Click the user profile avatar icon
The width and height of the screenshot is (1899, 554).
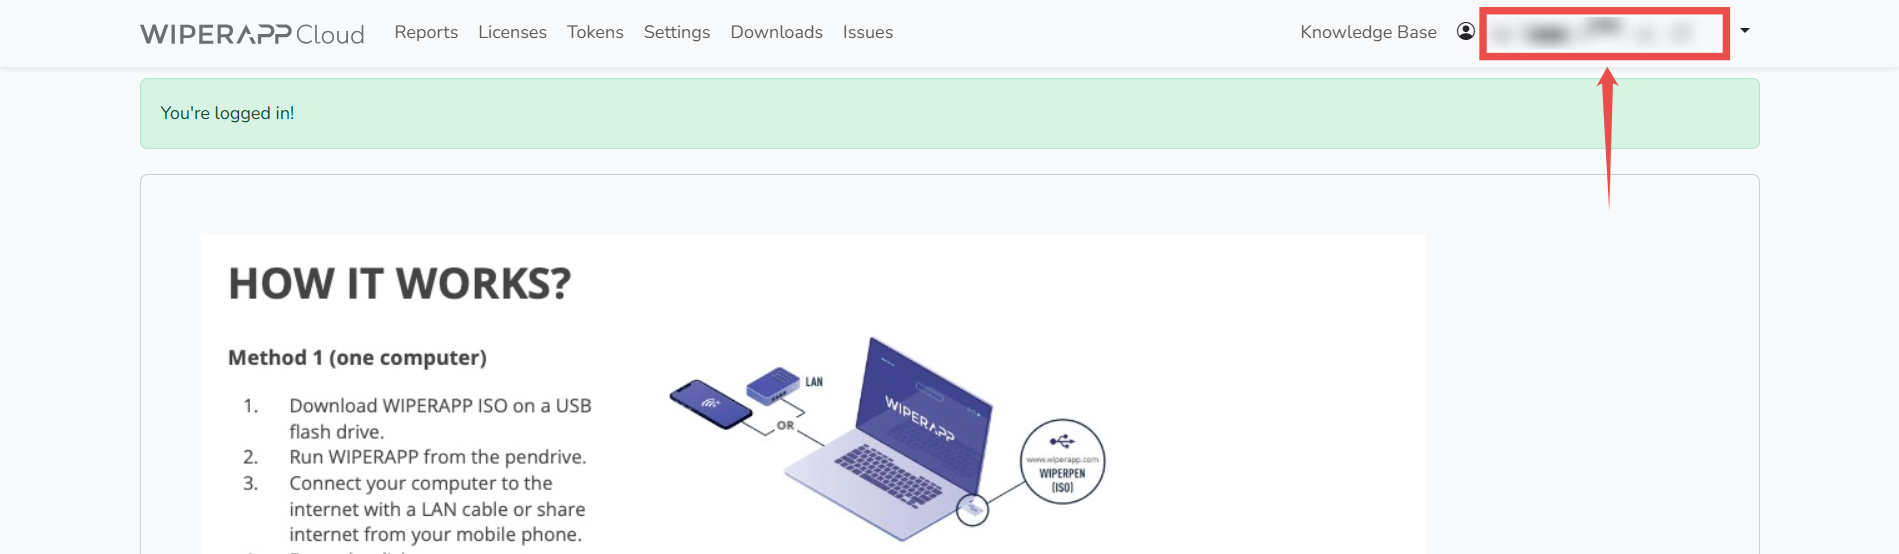point(1466,32)
